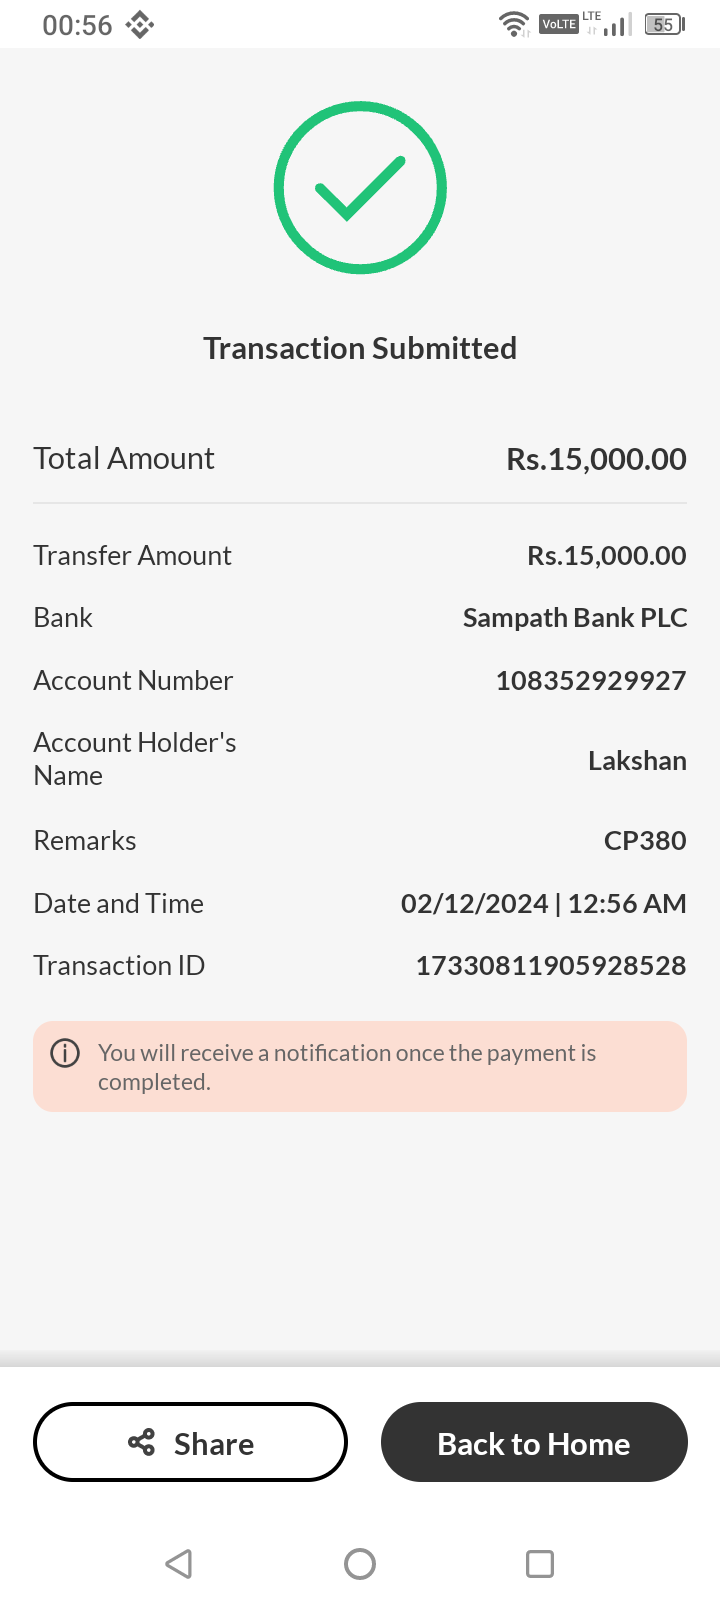Tap the Sampath Bank PLC name
The image size is (720, 1612).
pyautogui.click(x=575, y=618)
